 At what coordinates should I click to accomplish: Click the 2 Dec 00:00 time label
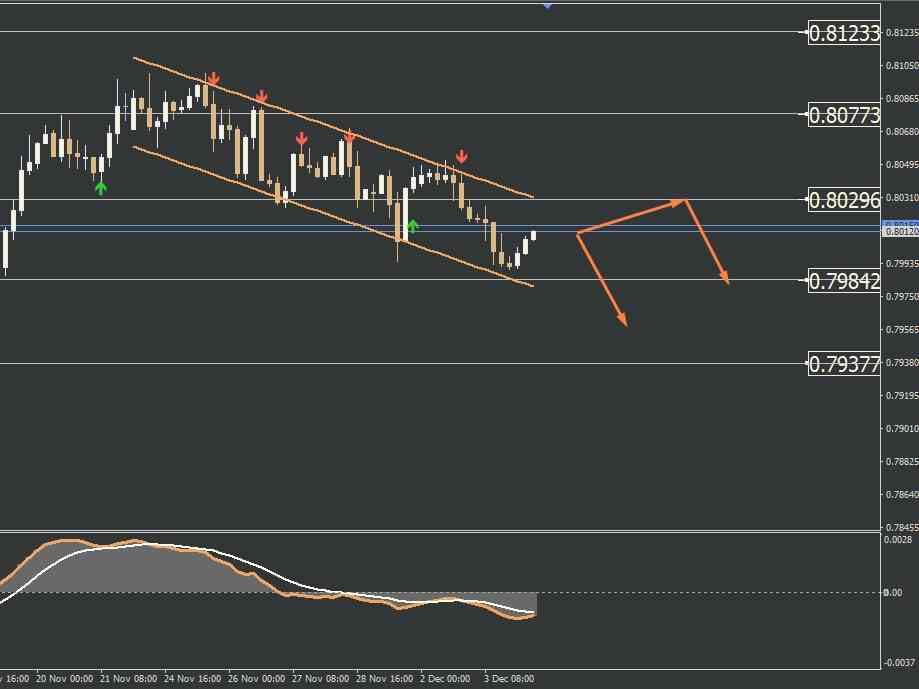(445, 678)
